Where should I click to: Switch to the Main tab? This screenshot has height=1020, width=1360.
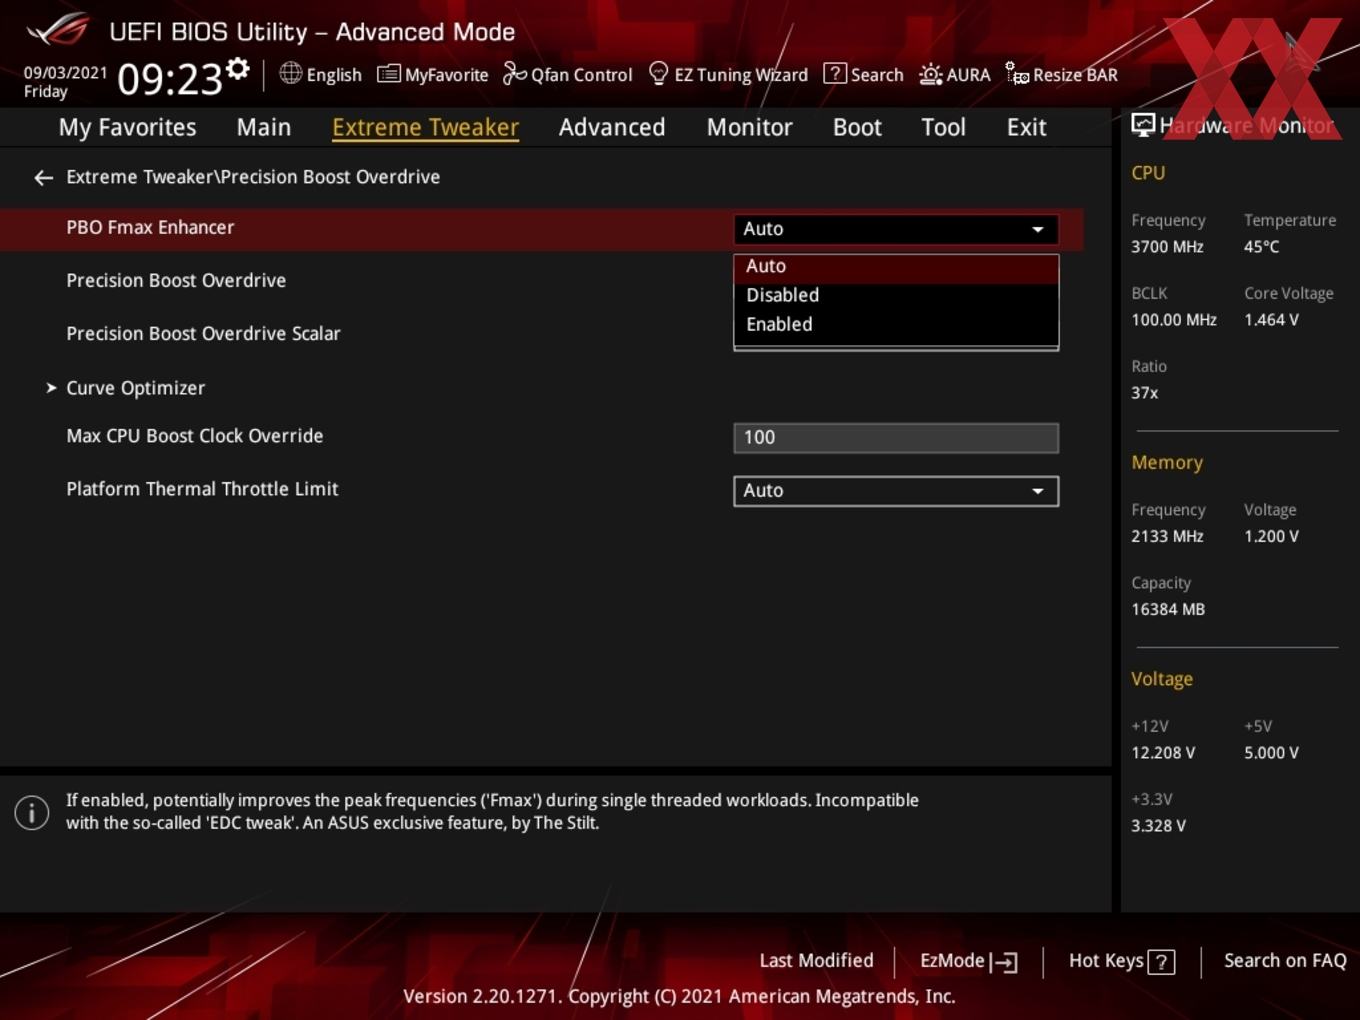[x=264, y=127]
